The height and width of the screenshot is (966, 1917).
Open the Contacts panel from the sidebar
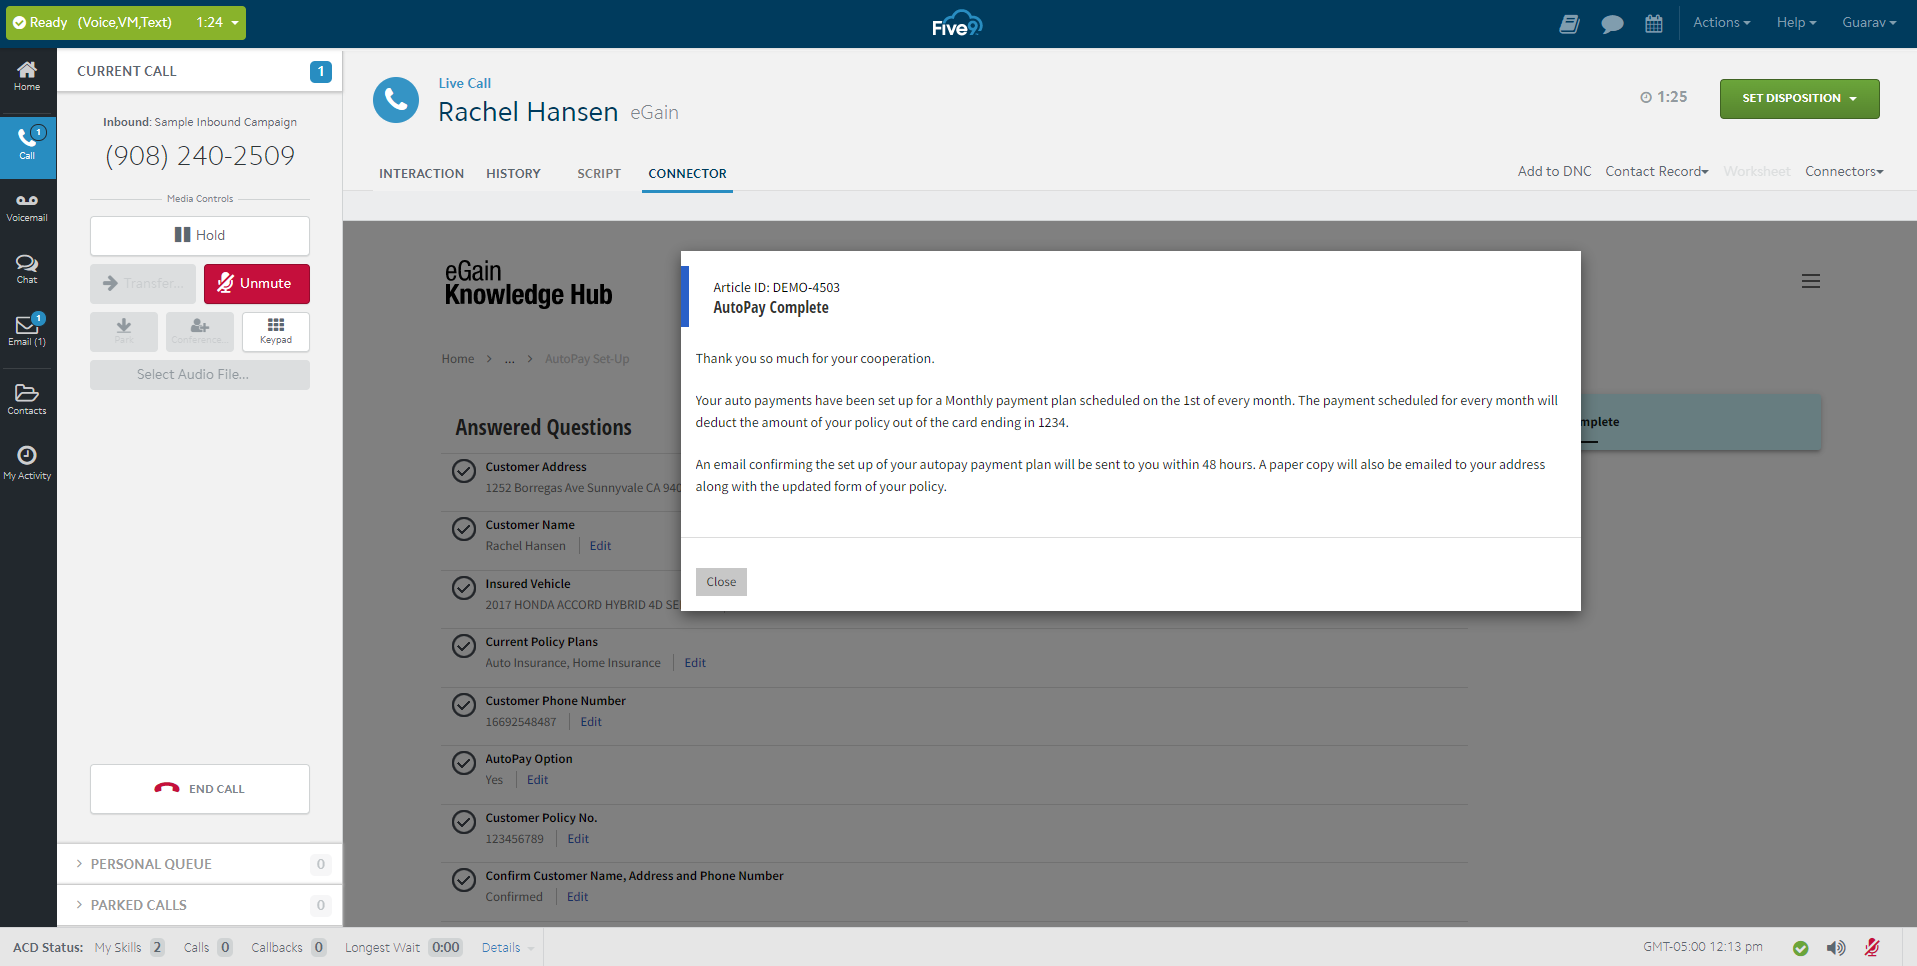[x=27, y=397]
